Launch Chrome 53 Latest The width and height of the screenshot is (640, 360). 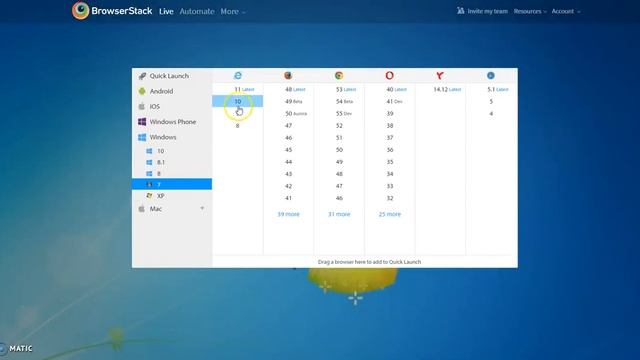click(339, 89)
